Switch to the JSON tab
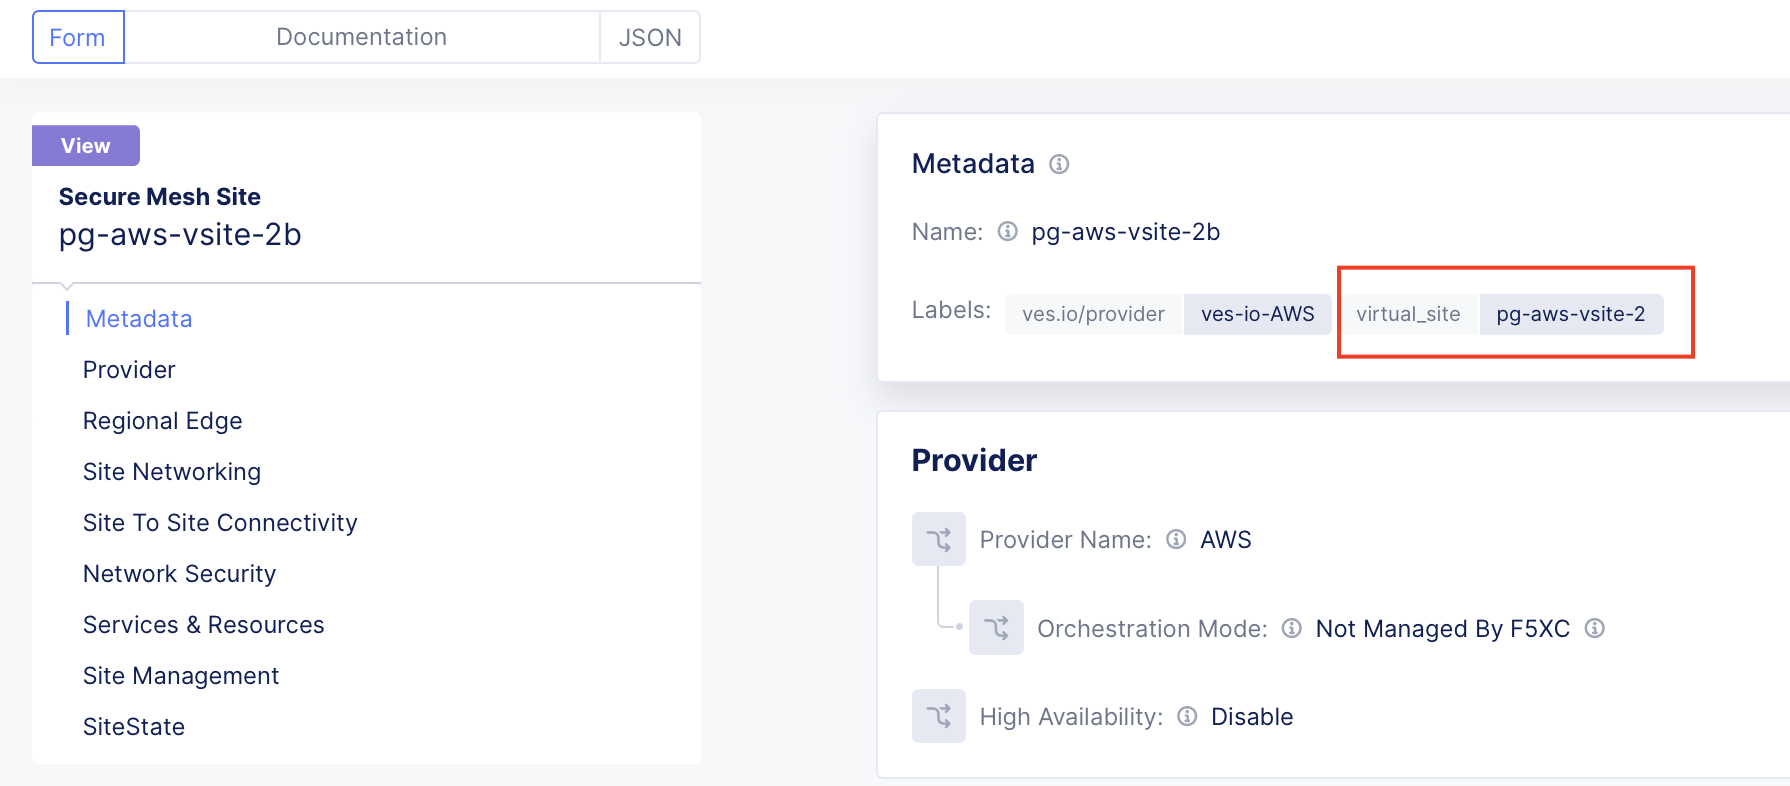1790x786 pixels. [x=650, y=38]
